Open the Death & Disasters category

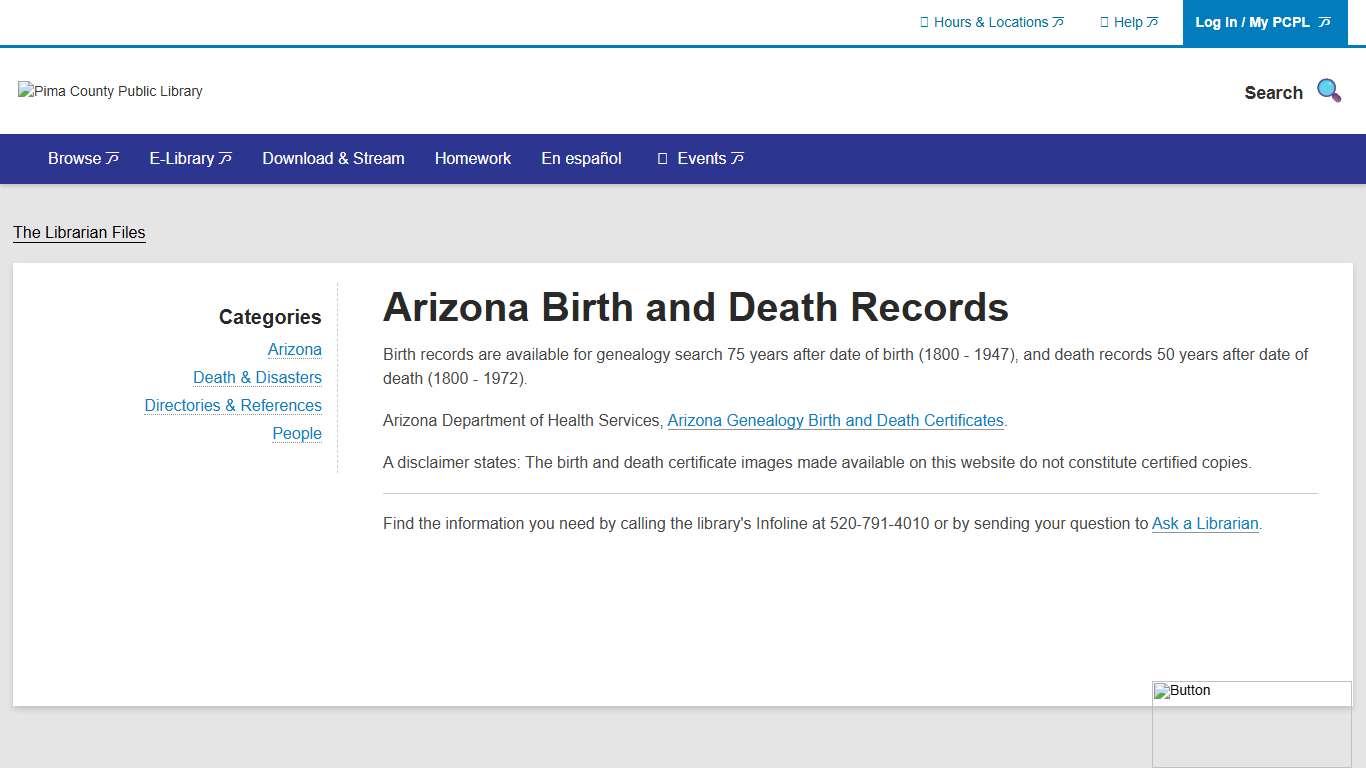(x=257, y=377)
